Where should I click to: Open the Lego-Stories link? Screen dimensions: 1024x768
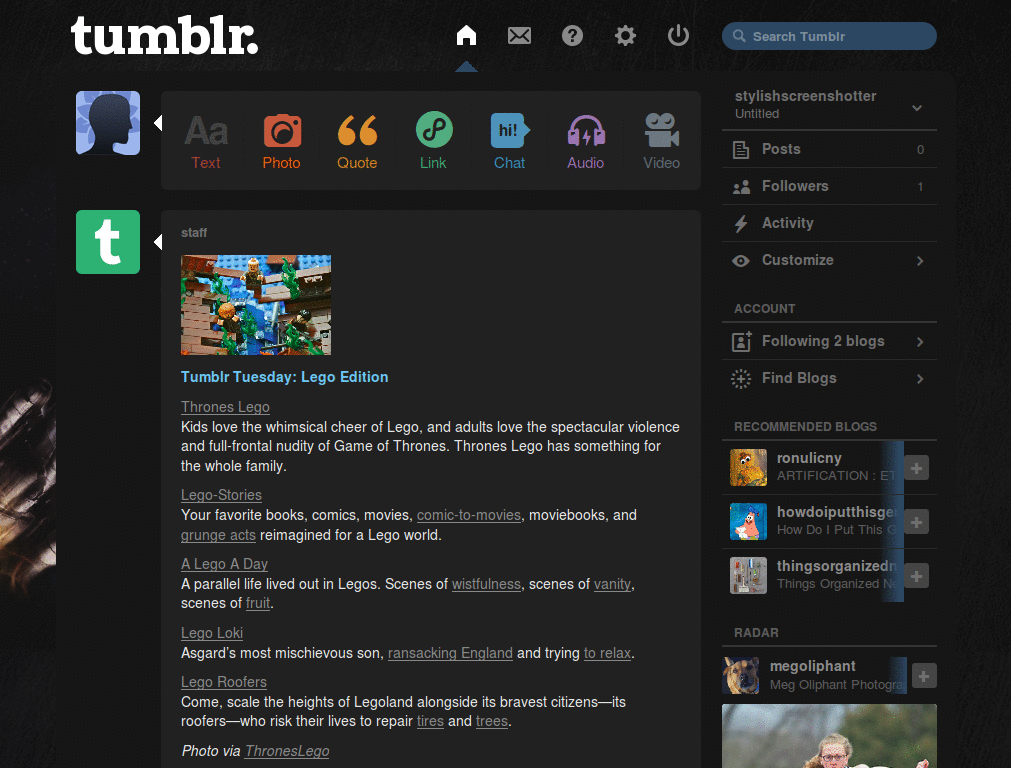click(x=221, y=495)
